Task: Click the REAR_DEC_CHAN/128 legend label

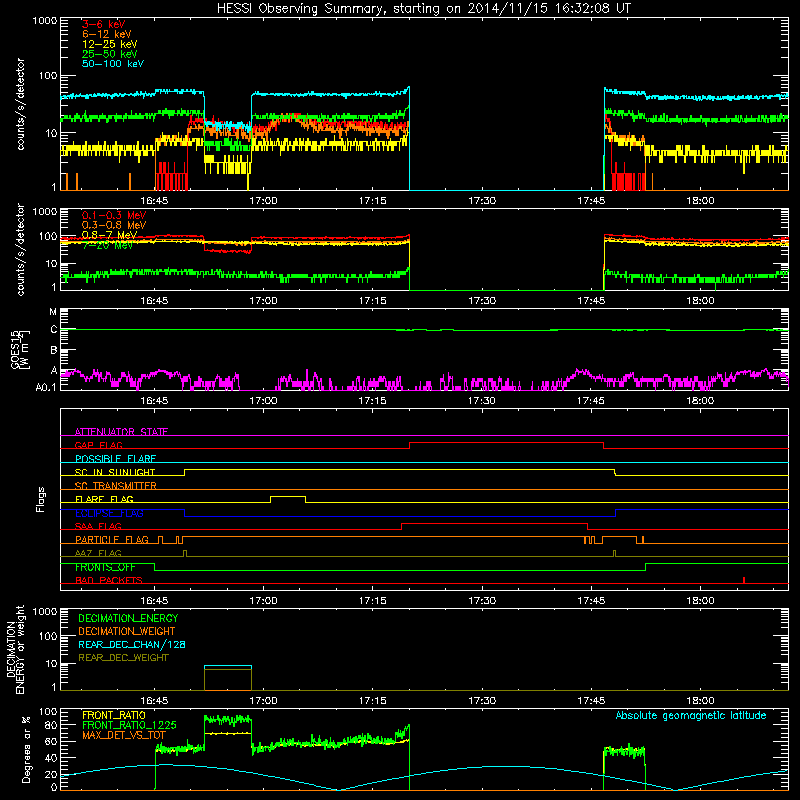Action: click(132, 644)
